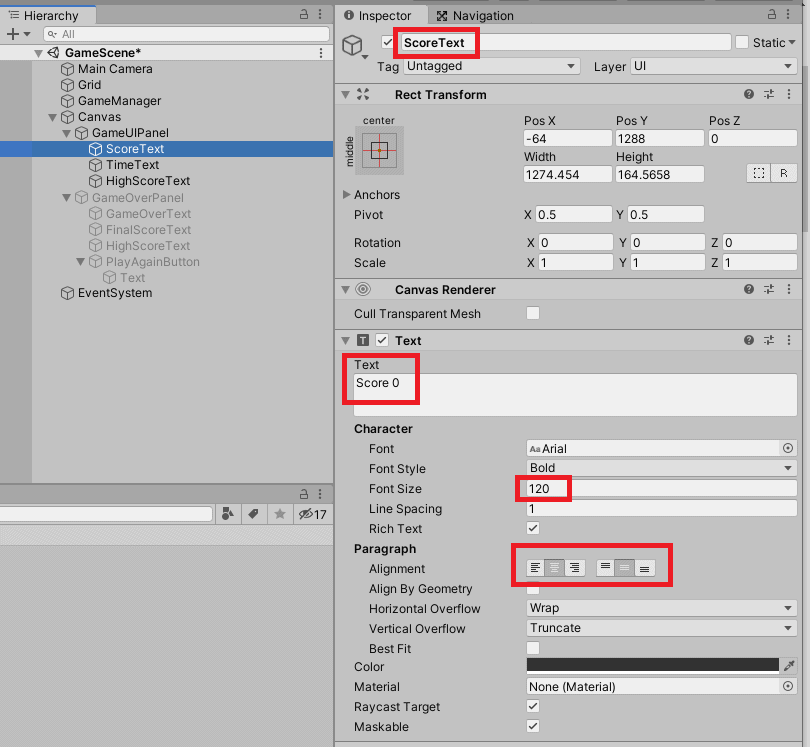
Task: Expand the Anchors foldout arrow
Action: (347, 195)
